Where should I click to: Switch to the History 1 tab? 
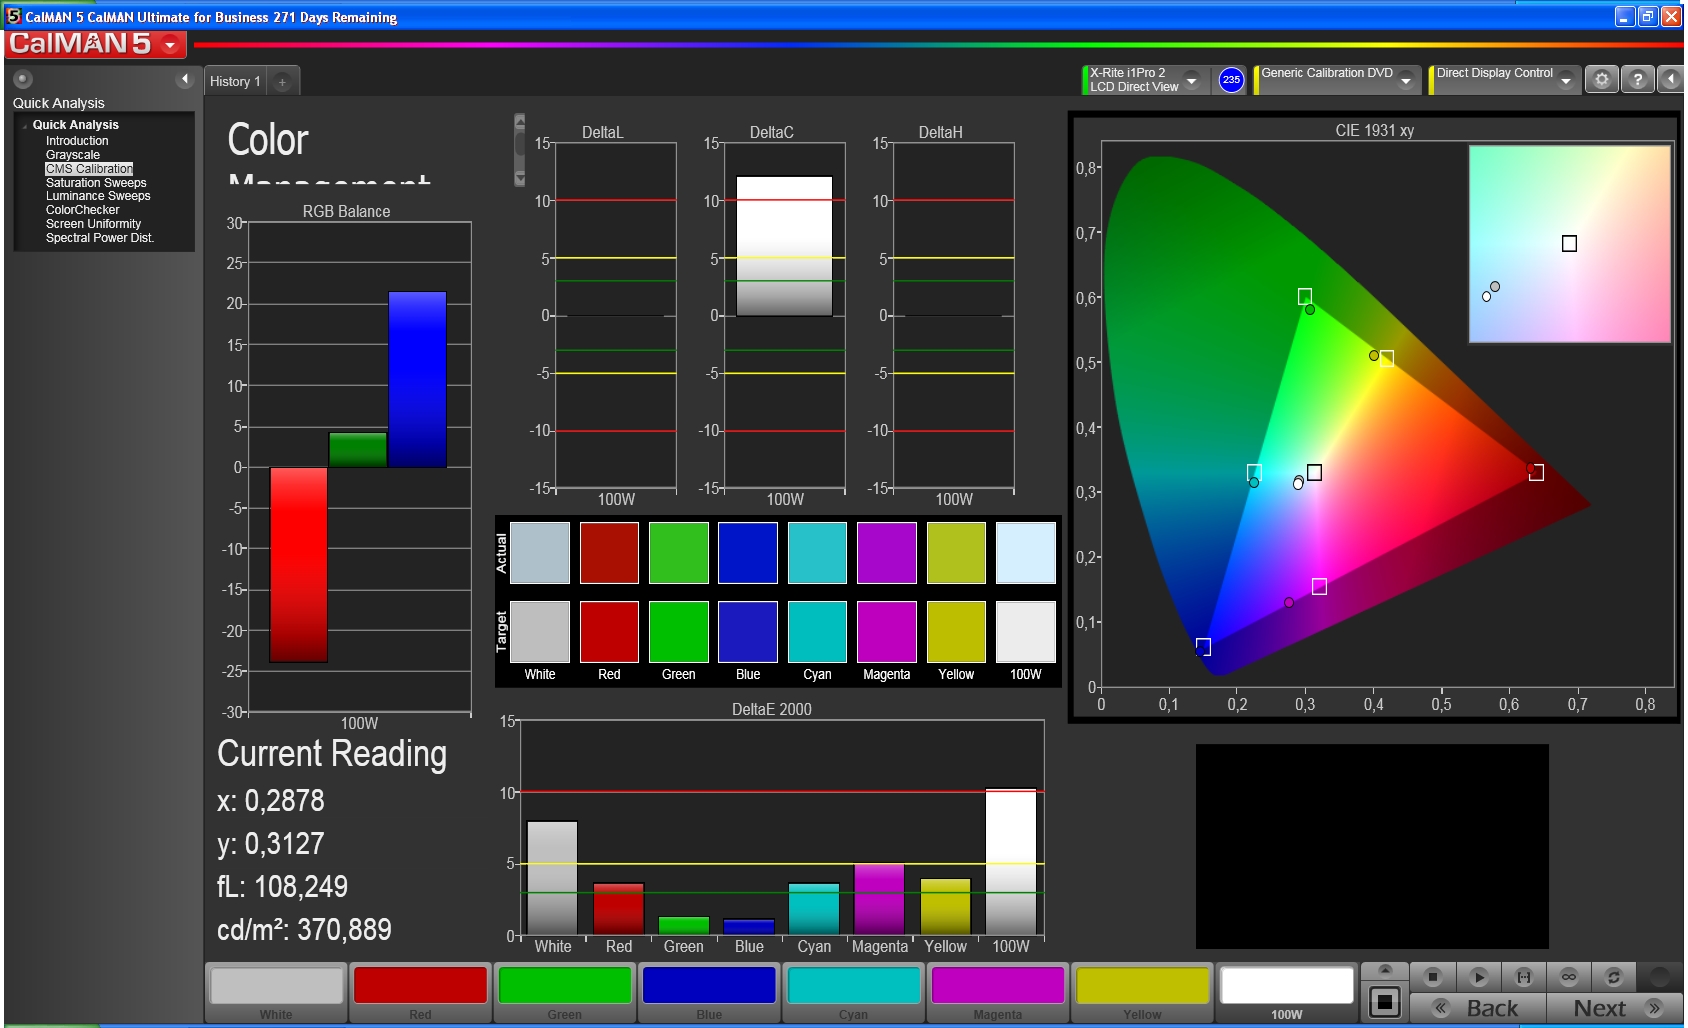[x=236, y=82]
